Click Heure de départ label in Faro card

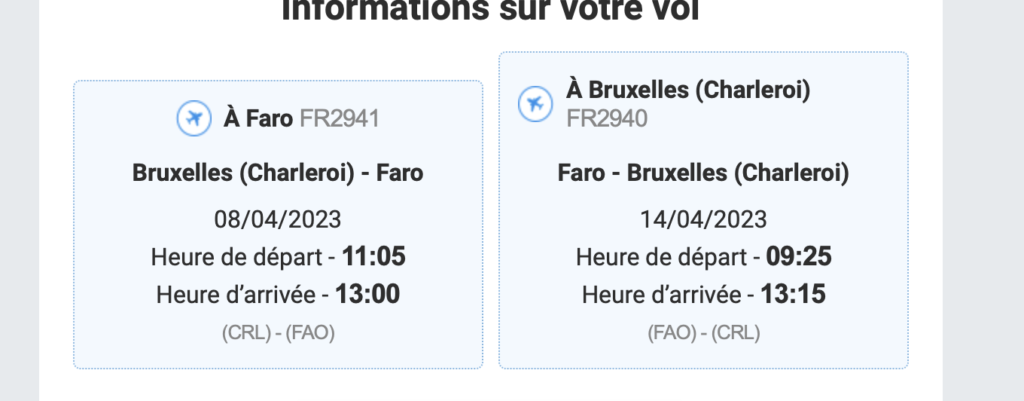coord(237,257)
